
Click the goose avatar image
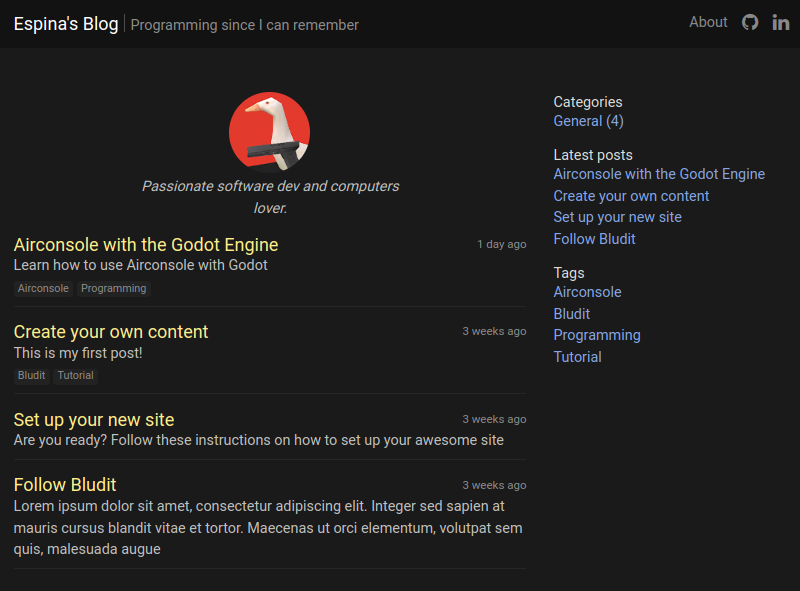(269, 132)
